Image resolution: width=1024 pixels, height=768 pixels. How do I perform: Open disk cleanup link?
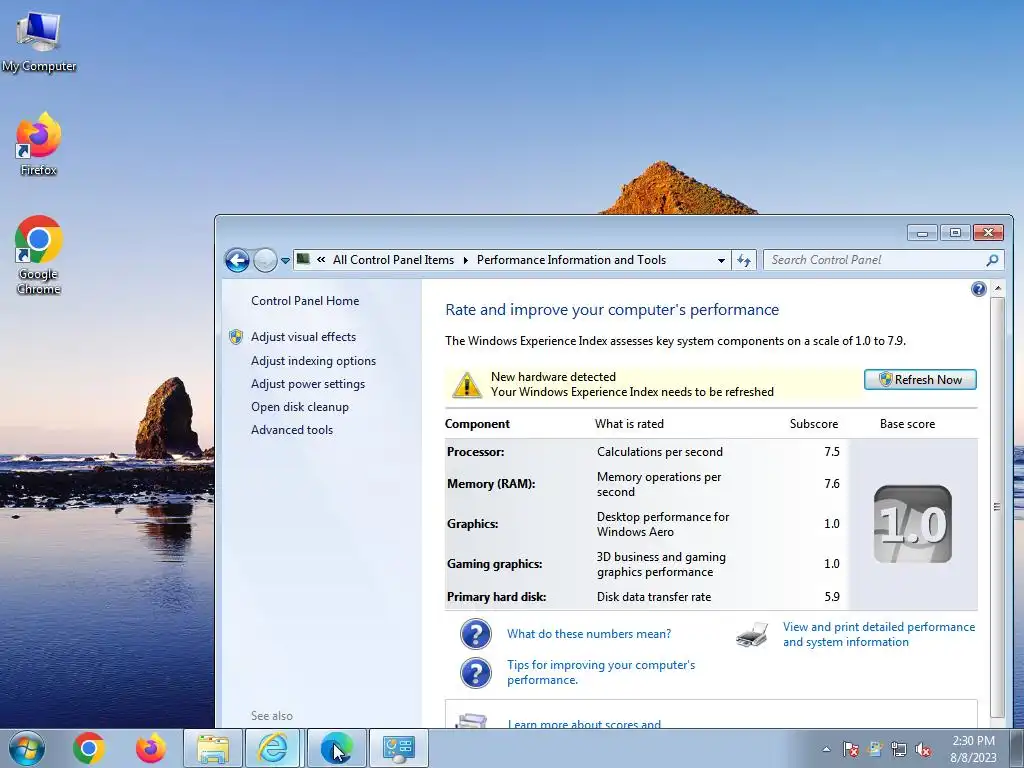click(x=300, y=407)
